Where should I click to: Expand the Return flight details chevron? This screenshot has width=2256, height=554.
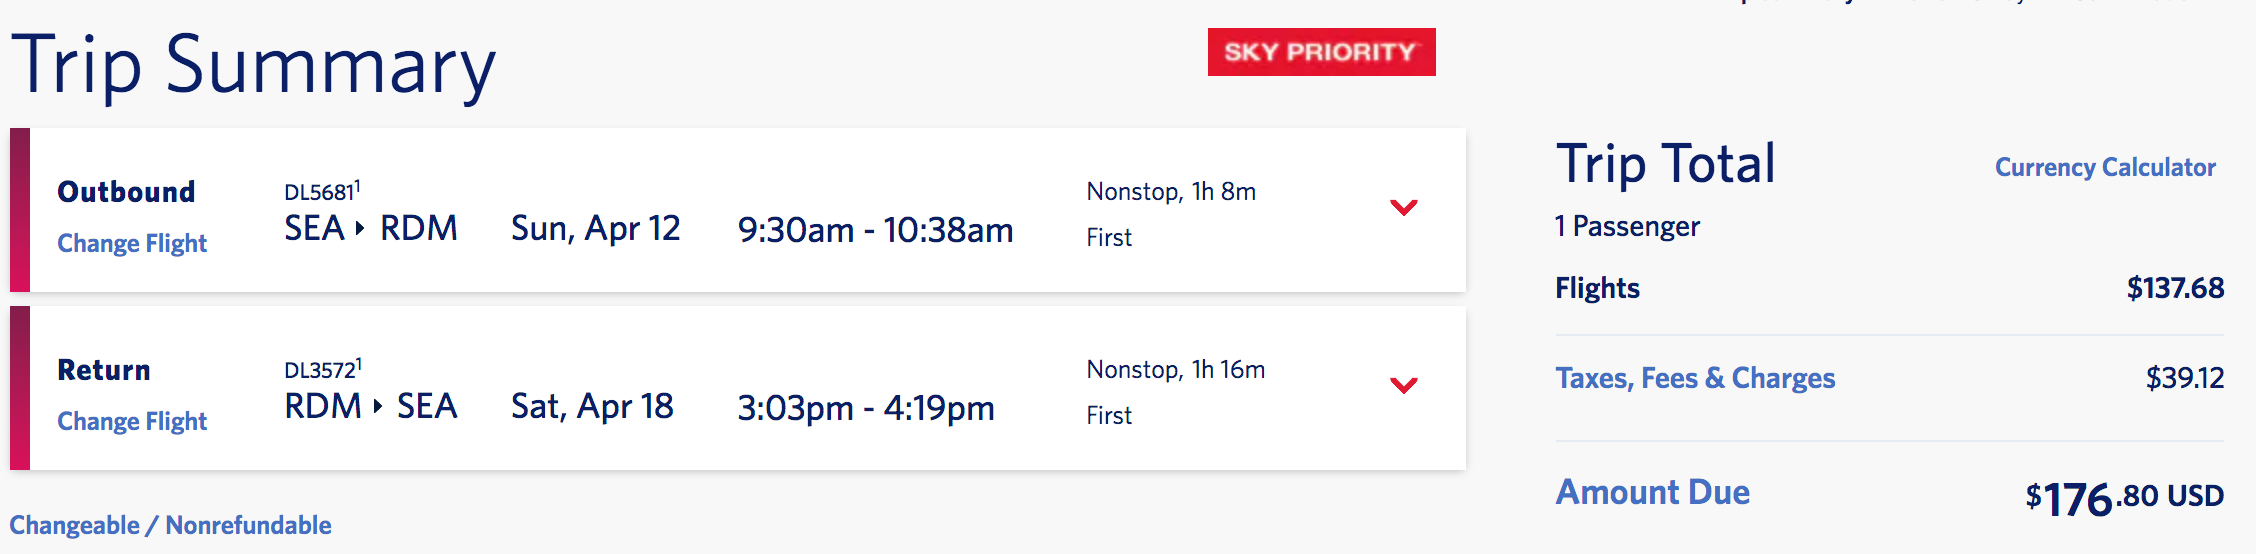[1404, 385]
